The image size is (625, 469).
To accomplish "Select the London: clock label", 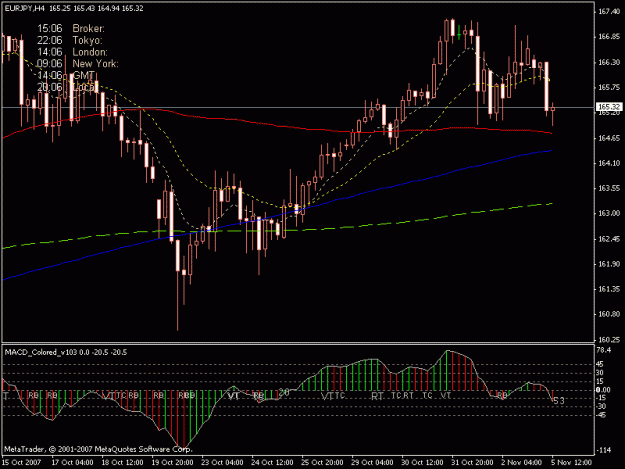I will click(90, 52).
